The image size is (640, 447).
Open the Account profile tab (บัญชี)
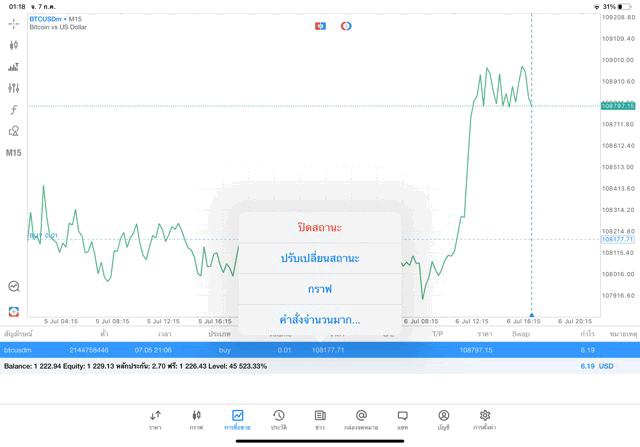(x=443, y=419)
